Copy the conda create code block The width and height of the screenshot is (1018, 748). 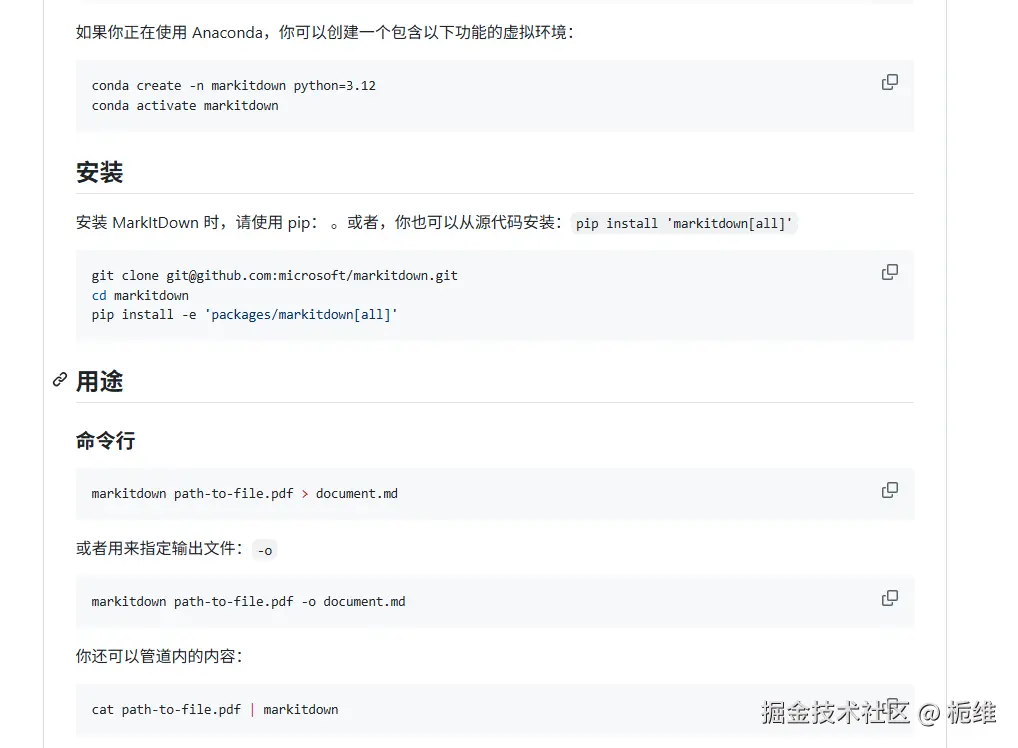(889, 82)
